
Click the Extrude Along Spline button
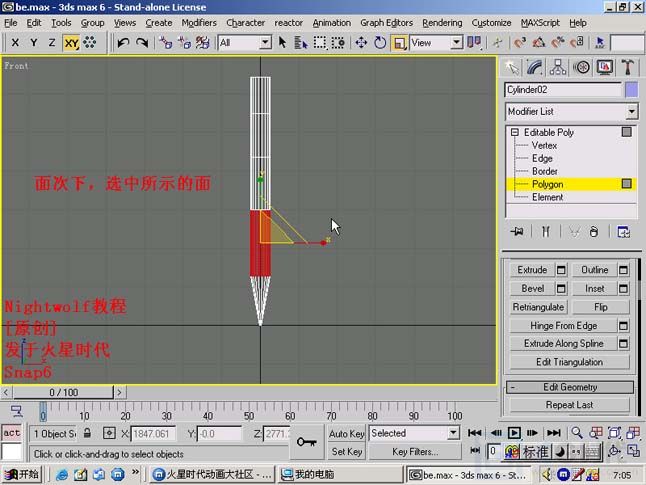click(x=563, y=344)
